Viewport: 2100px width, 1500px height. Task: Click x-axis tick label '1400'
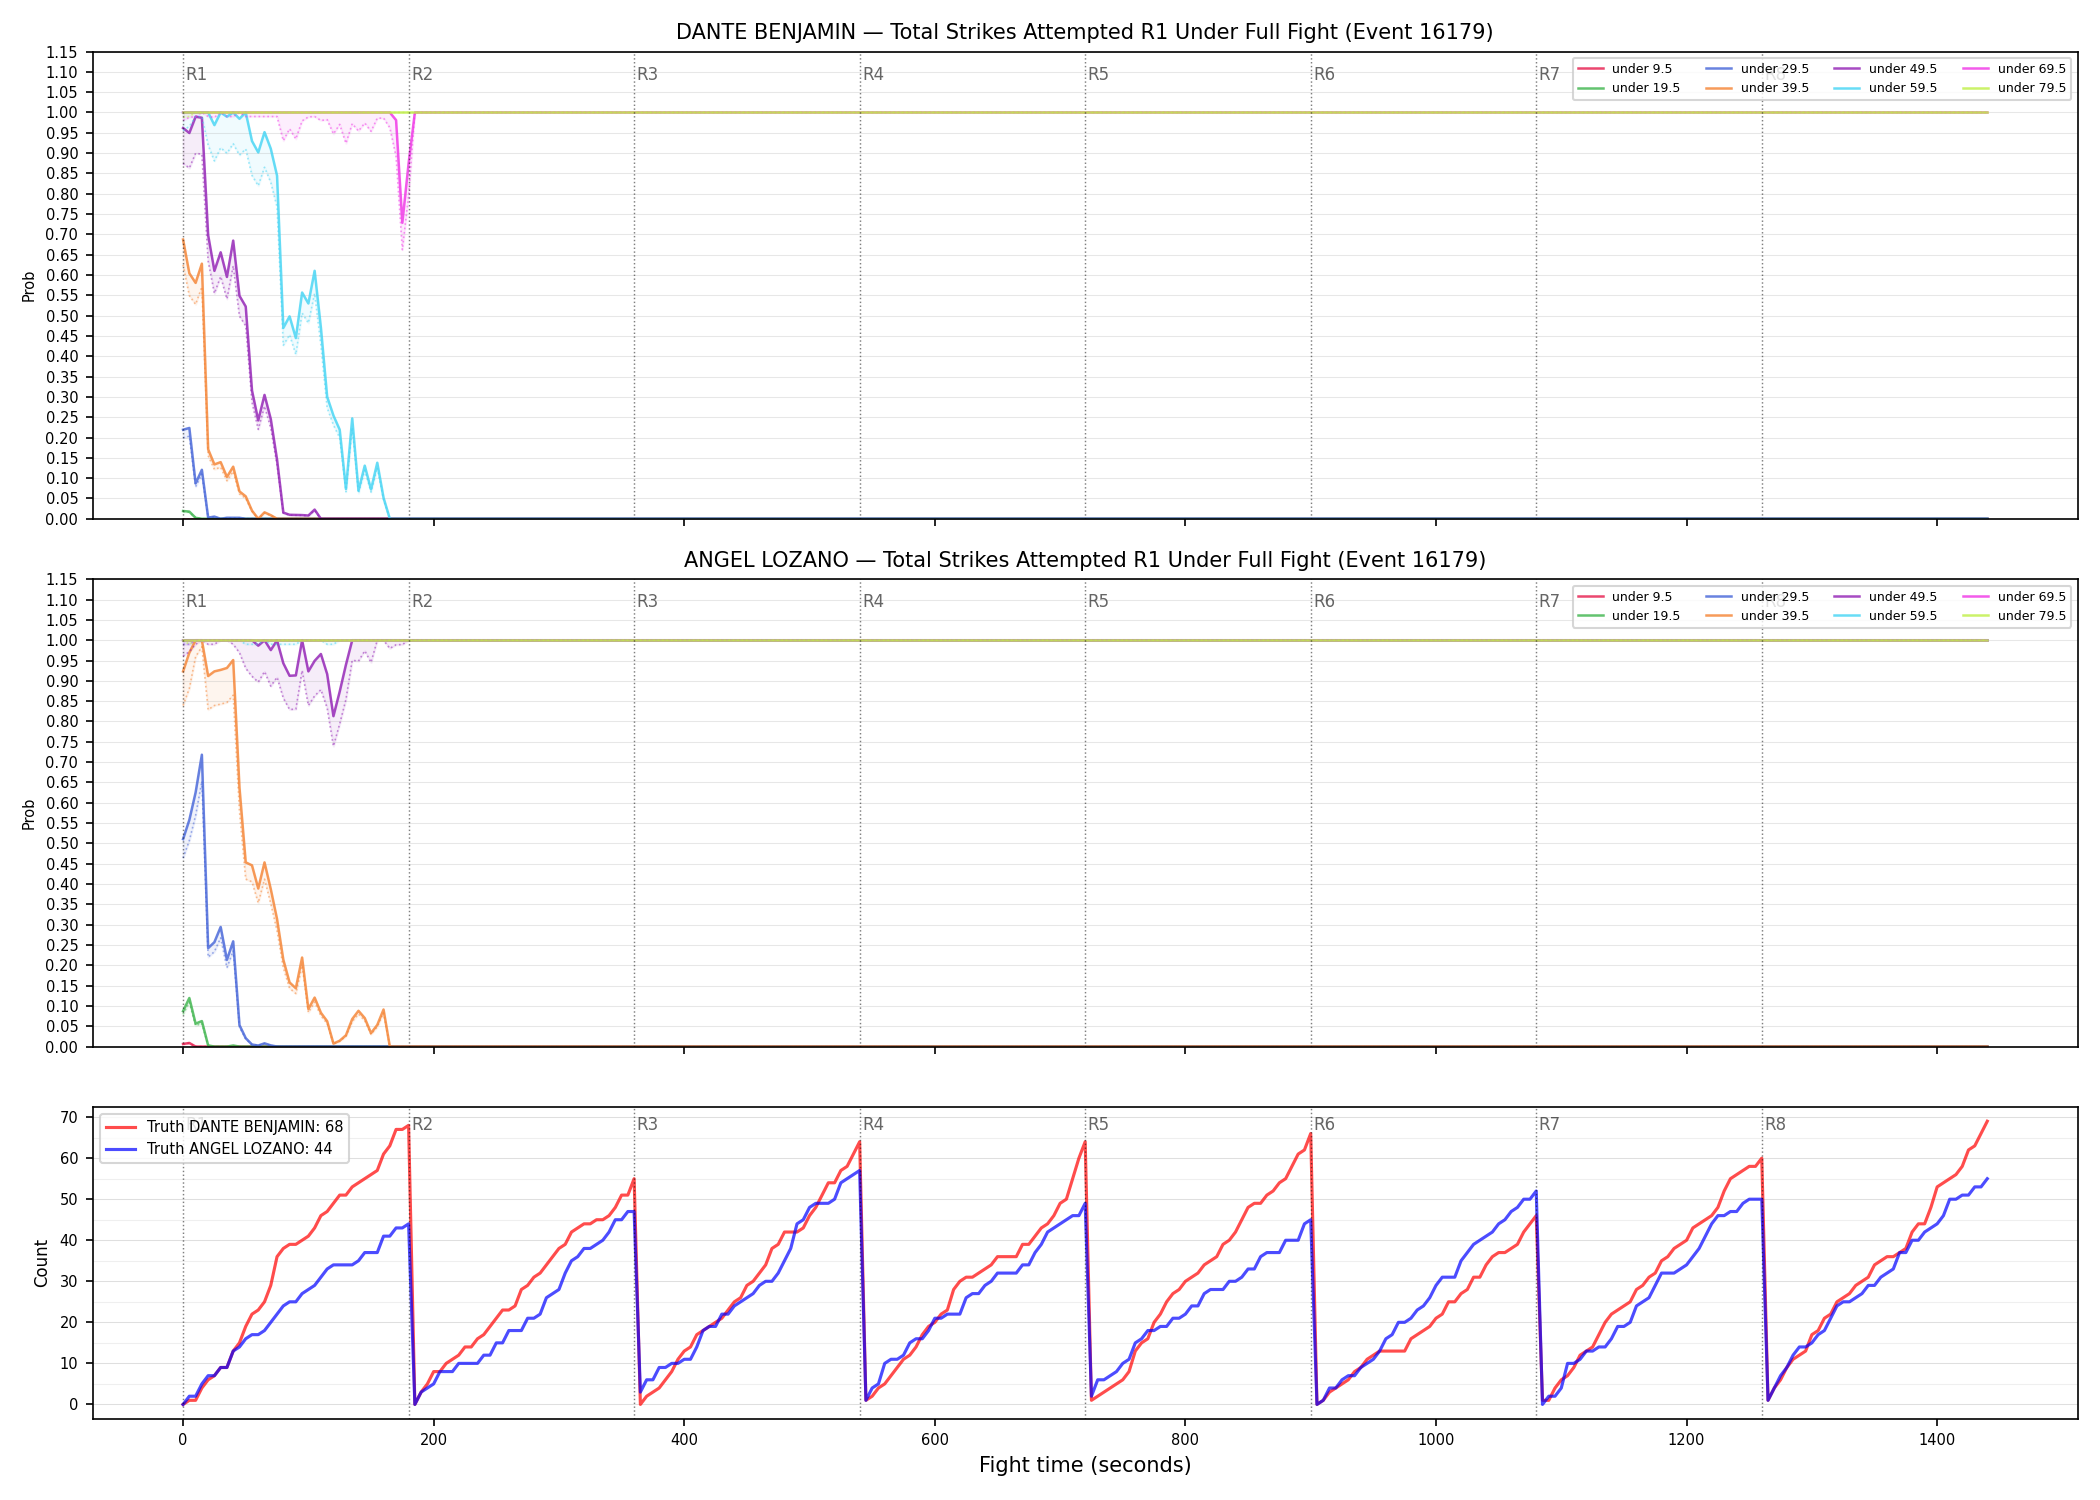pyautogui.click(x=1937, y=1440)
